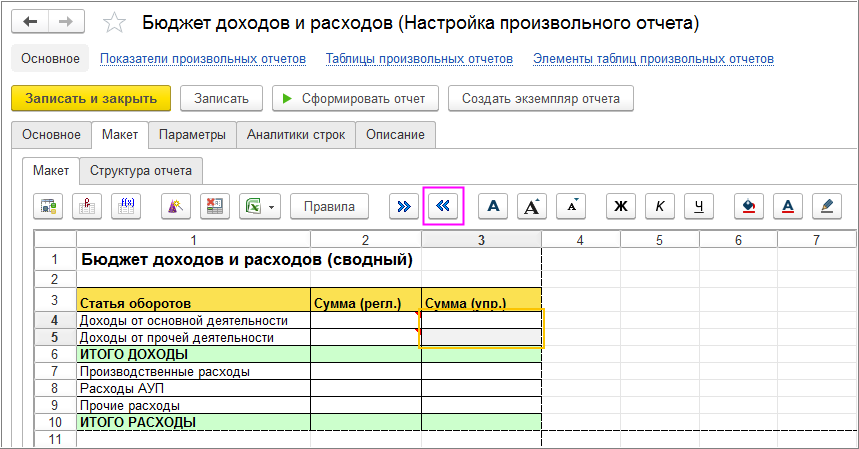Toggle bold formatting (Ж)
Image resolution: width=859 pixels, height=449 pixels.
click(x=620, y=206)
